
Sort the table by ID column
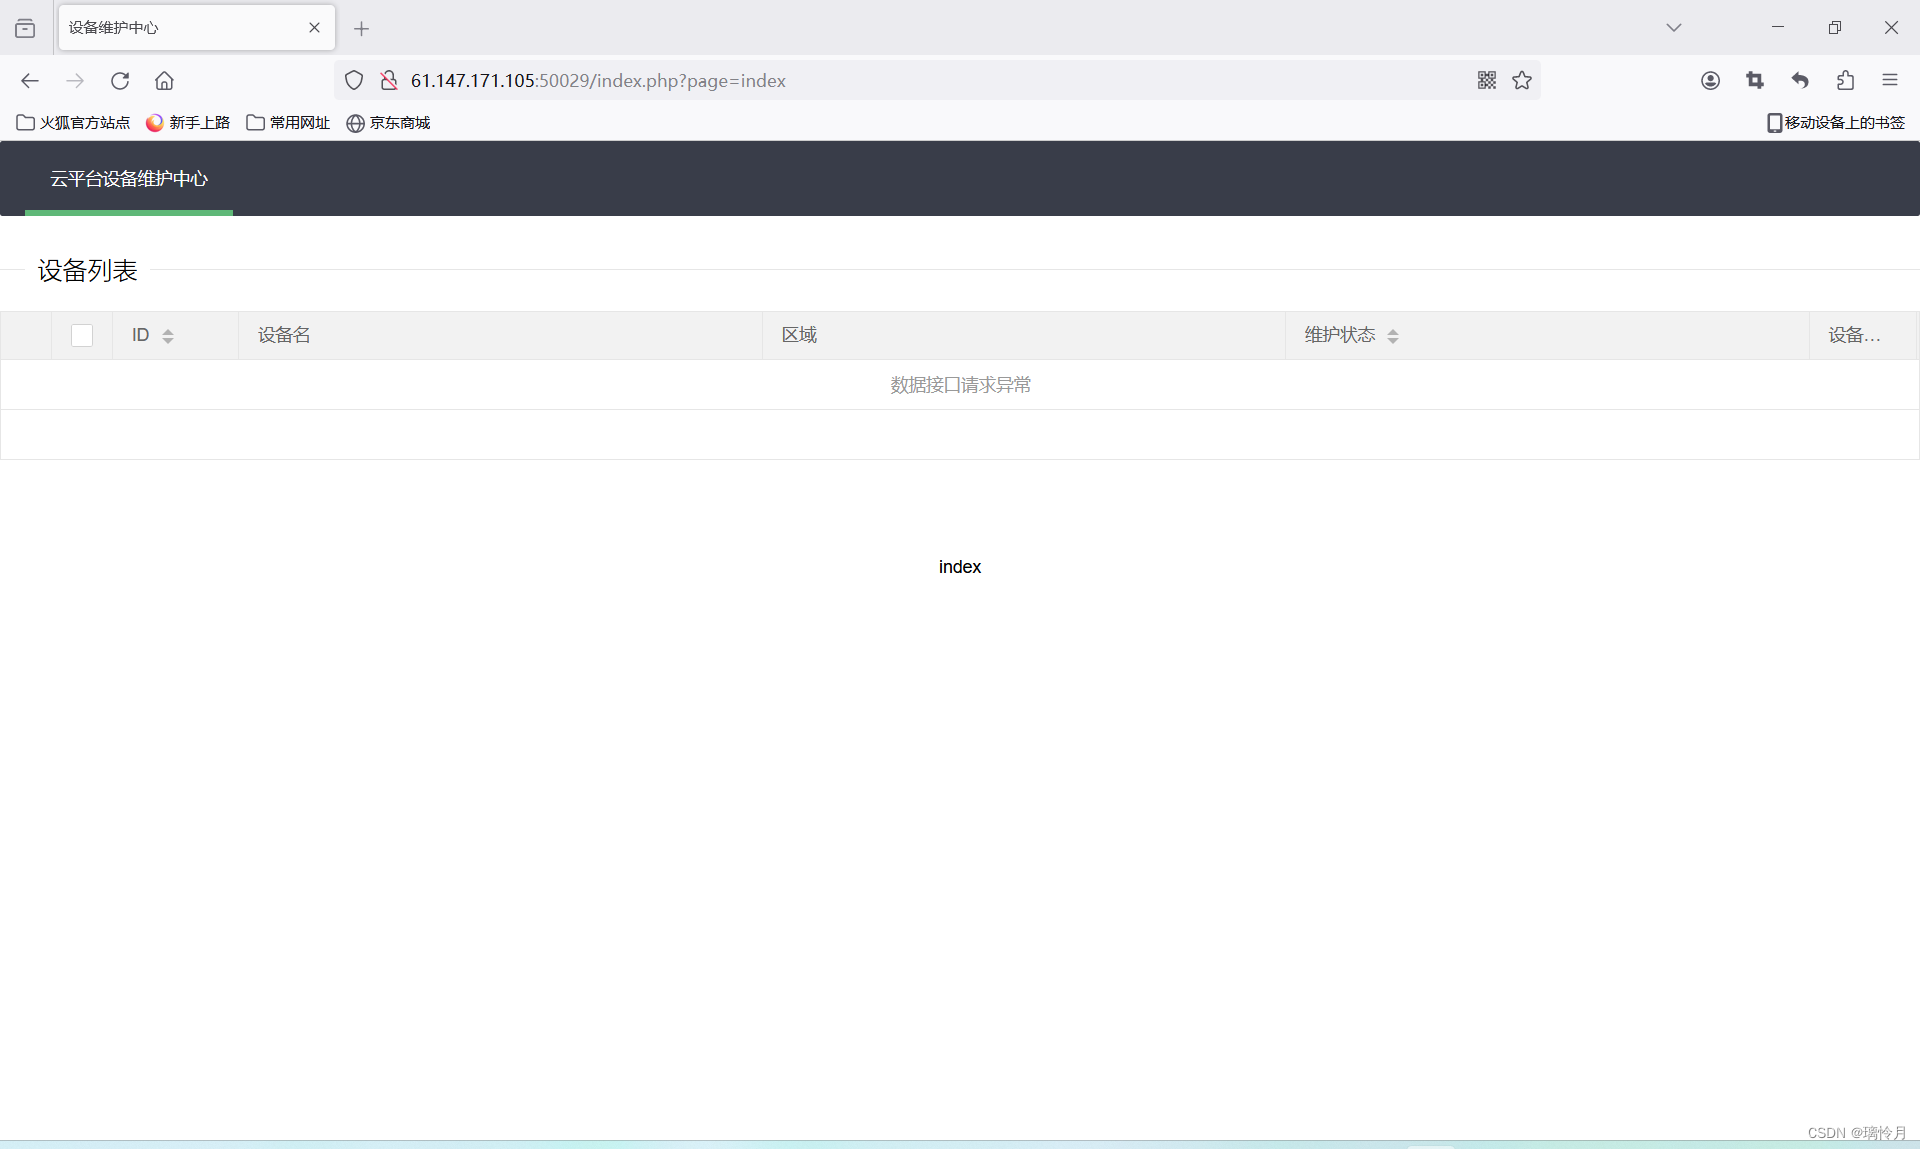(x=168, y=336)
